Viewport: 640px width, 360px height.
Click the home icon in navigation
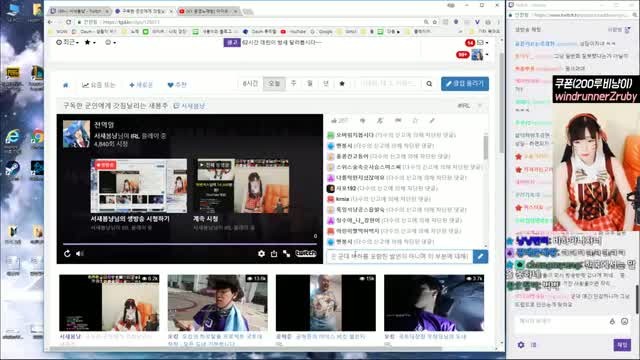(x=66, y=85)
